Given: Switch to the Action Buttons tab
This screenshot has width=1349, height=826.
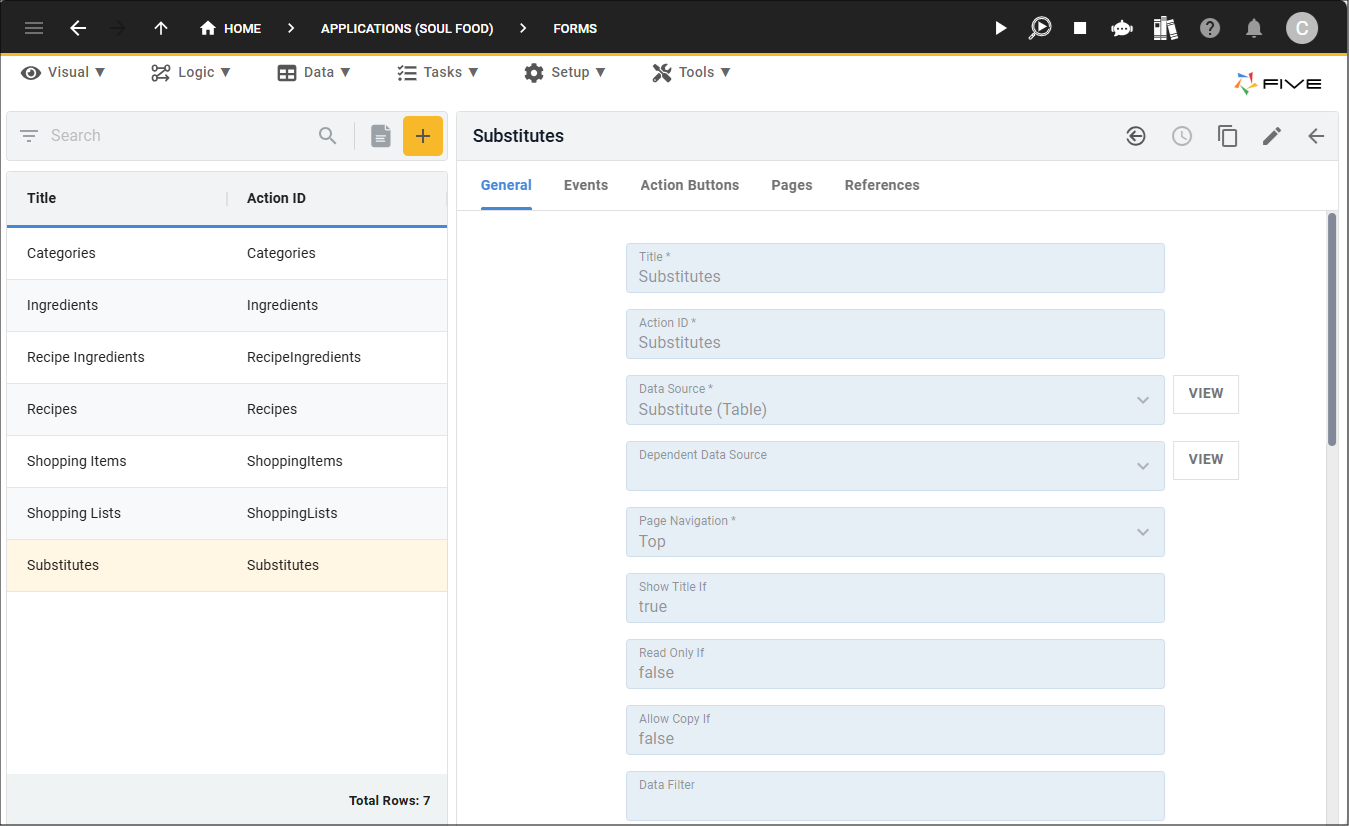Looking at the screenshot, I should [689, 185].
